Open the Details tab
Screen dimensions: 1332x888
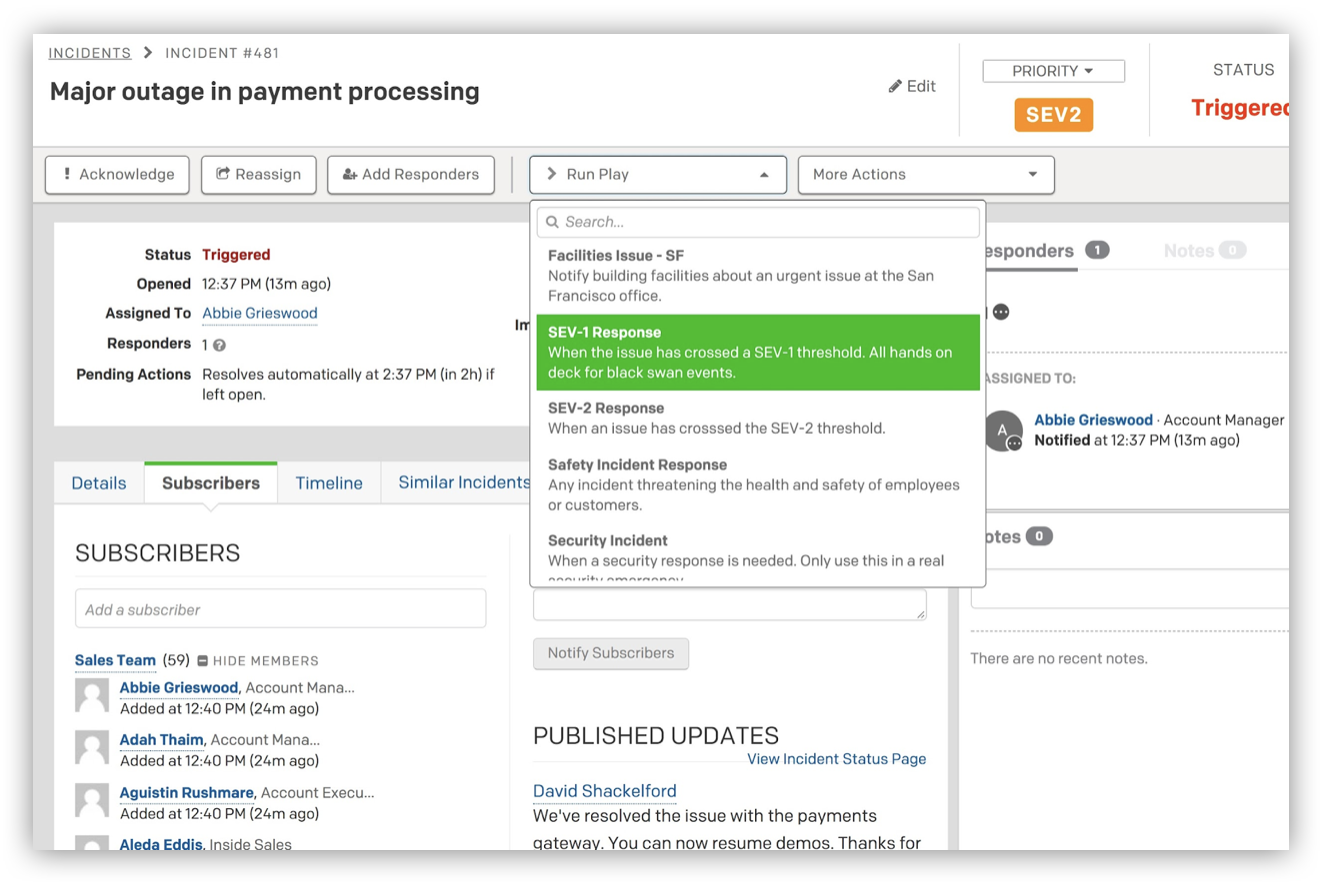coord(99,483)
